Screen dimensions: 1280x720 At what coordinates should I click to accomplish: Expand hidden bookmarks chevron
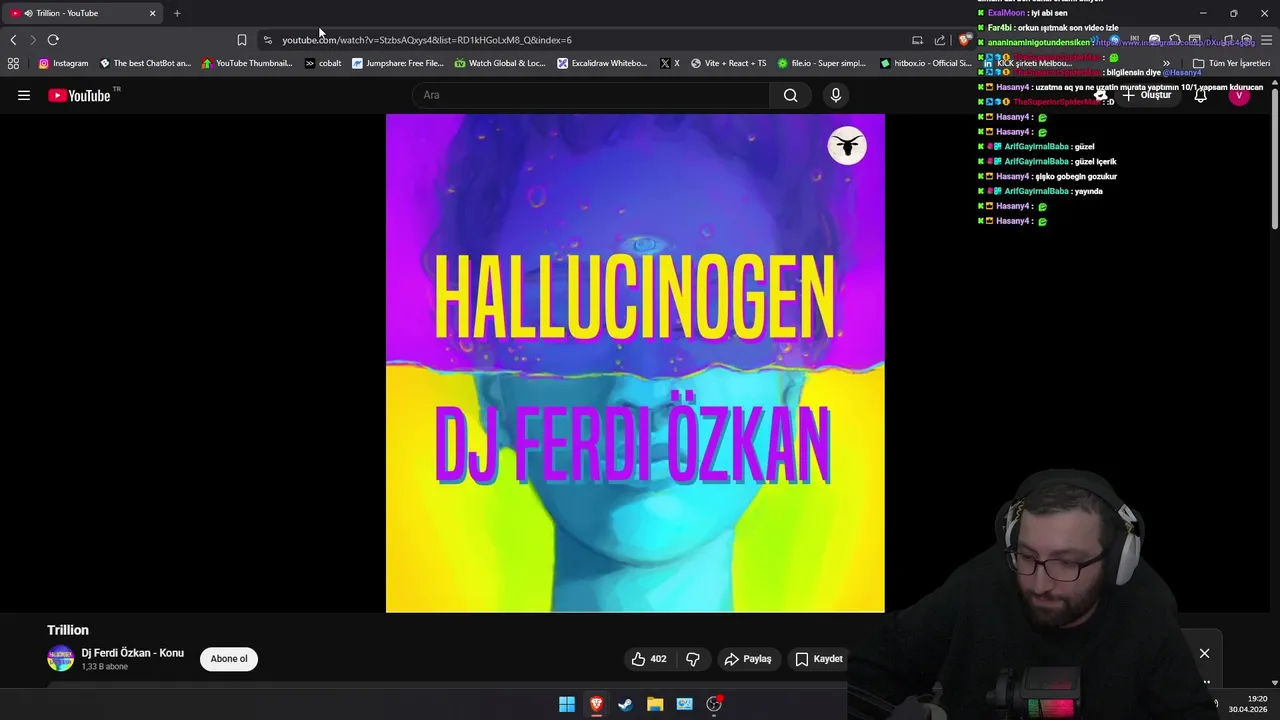point(1166,63)
